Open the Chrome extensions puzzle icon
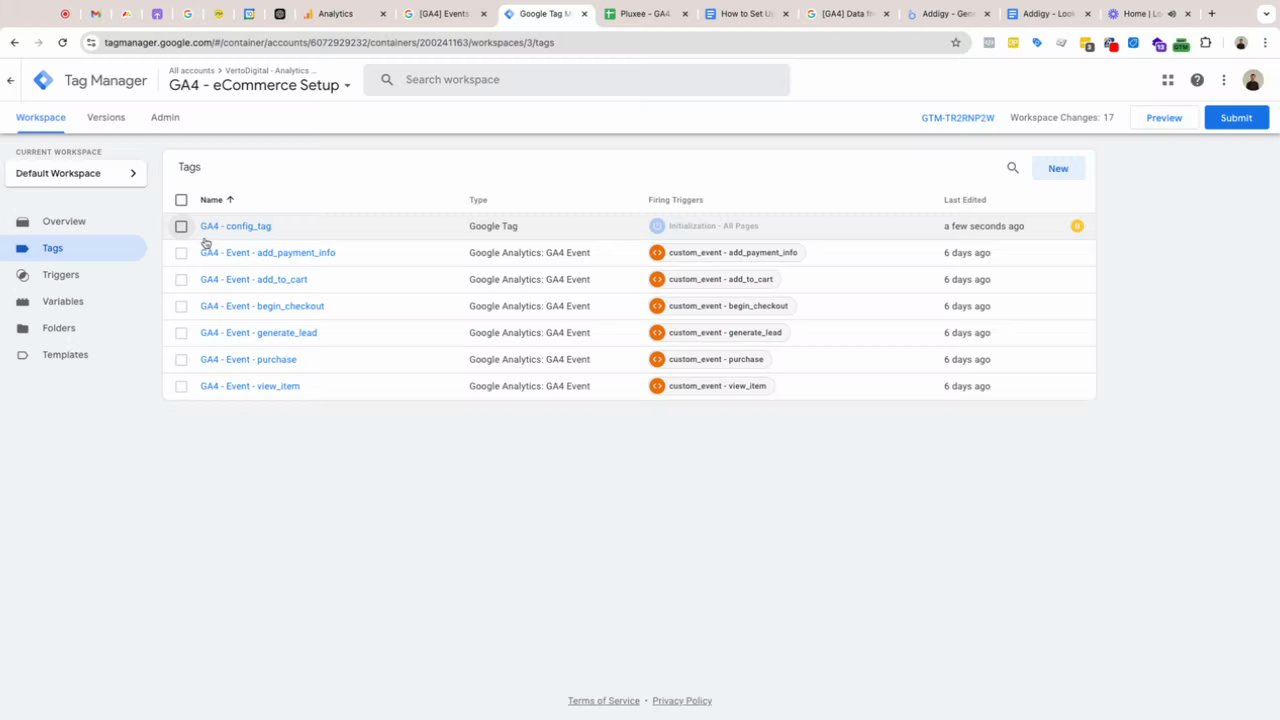The height and width of the screenshot is (720, 1280). tap(1206, 43)
